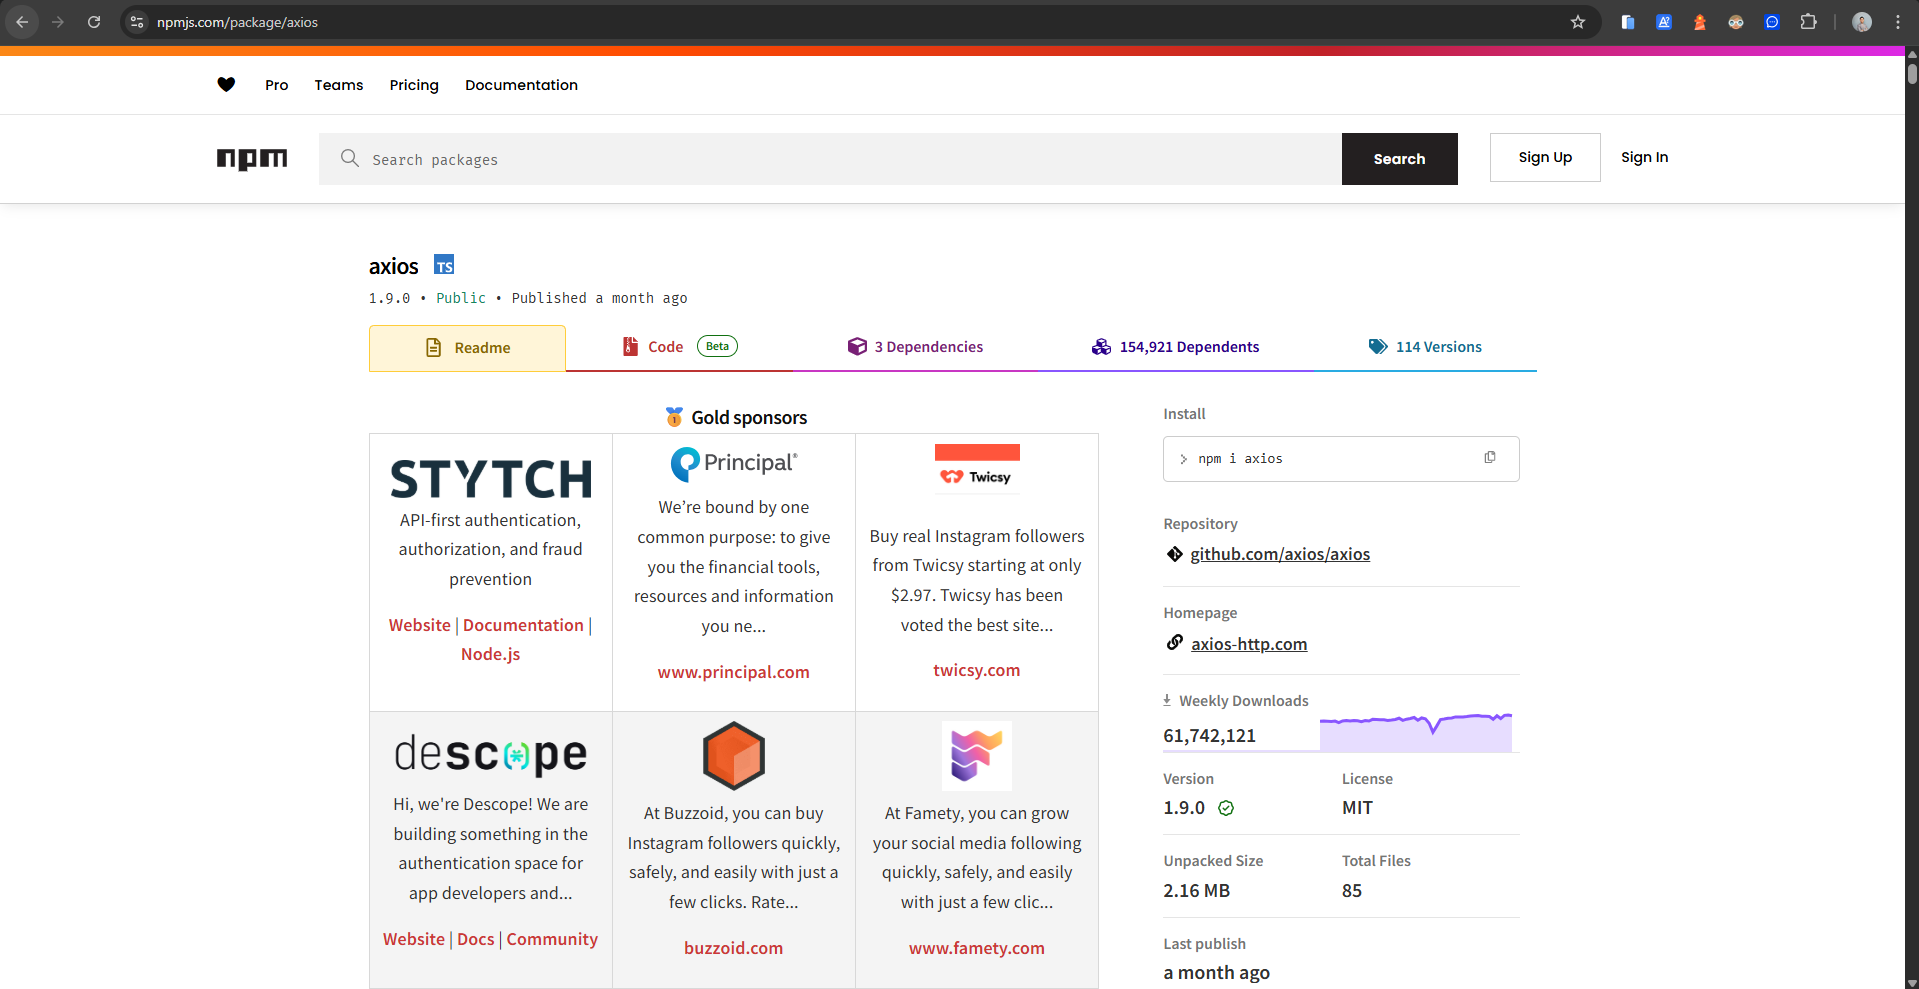Click the black heart npm icon
Viewport: 1919px width, 989px height.
pos(226,85)
